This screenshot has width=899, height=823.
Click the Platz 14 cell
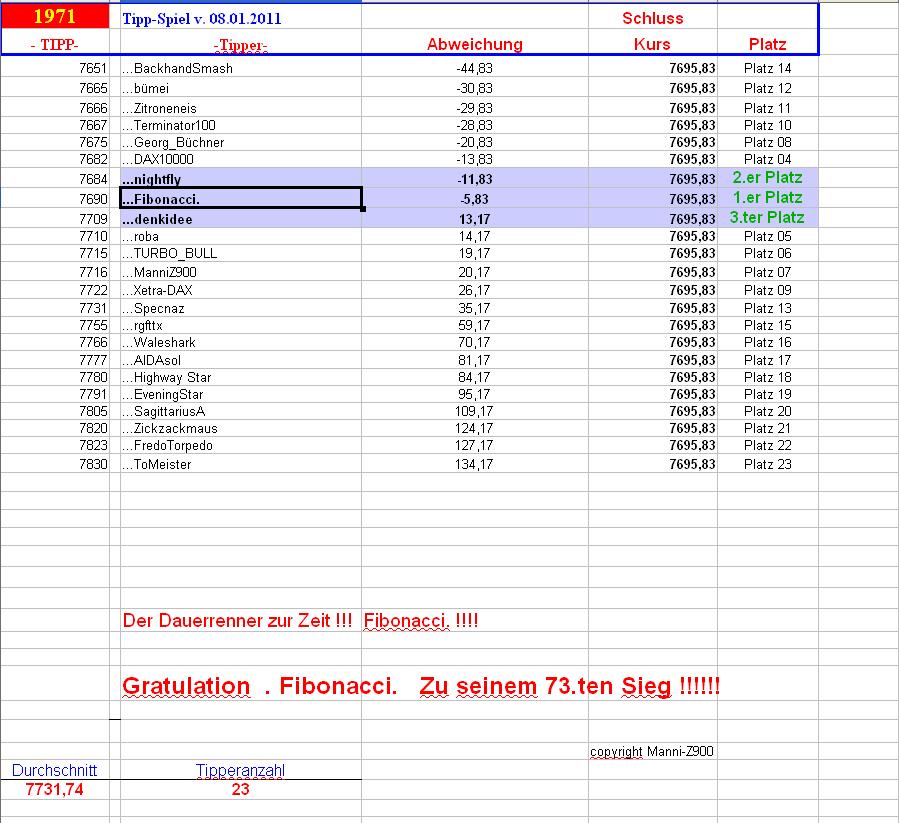[x=767, y=68]
